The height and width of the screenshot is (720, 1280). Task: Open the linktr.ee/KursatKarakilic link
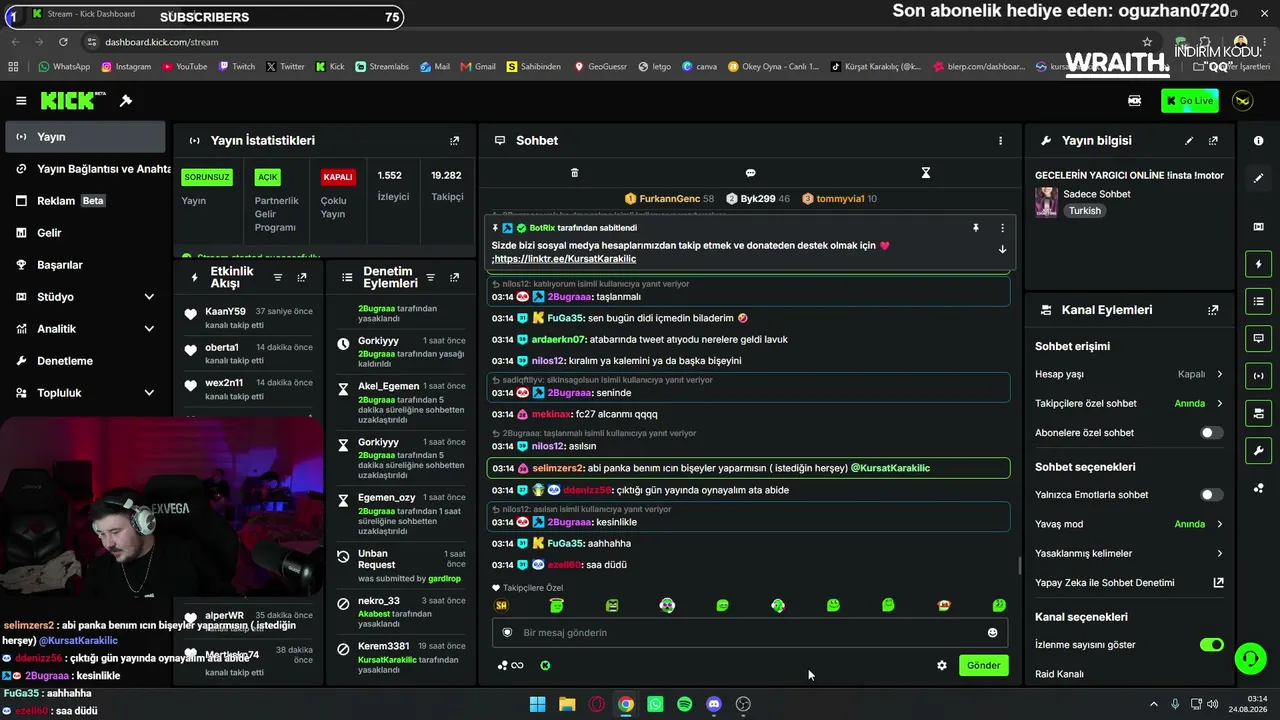tap(565, 259)
